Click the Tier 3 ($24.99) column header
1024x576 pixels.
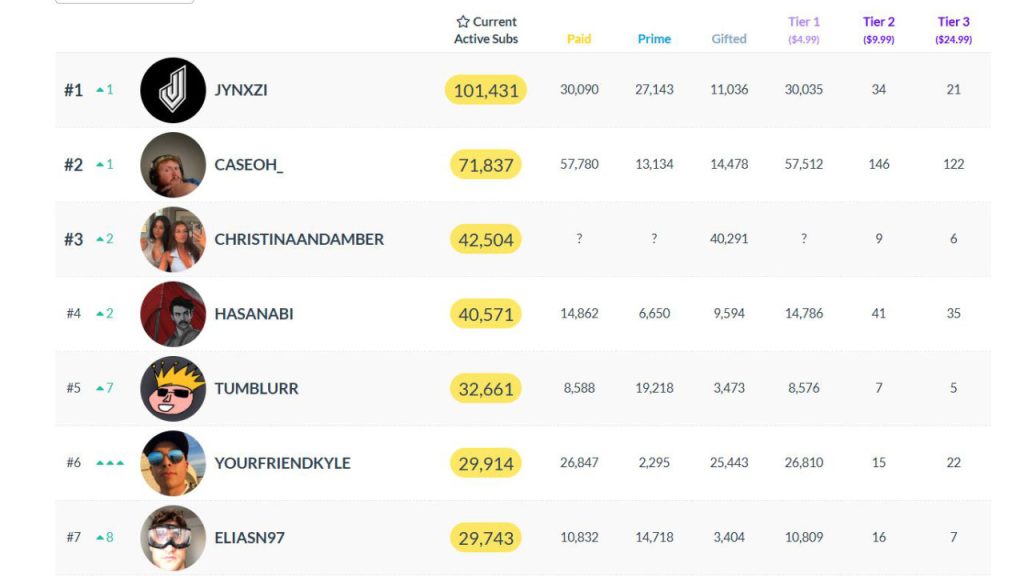click(x=953, y=28)
